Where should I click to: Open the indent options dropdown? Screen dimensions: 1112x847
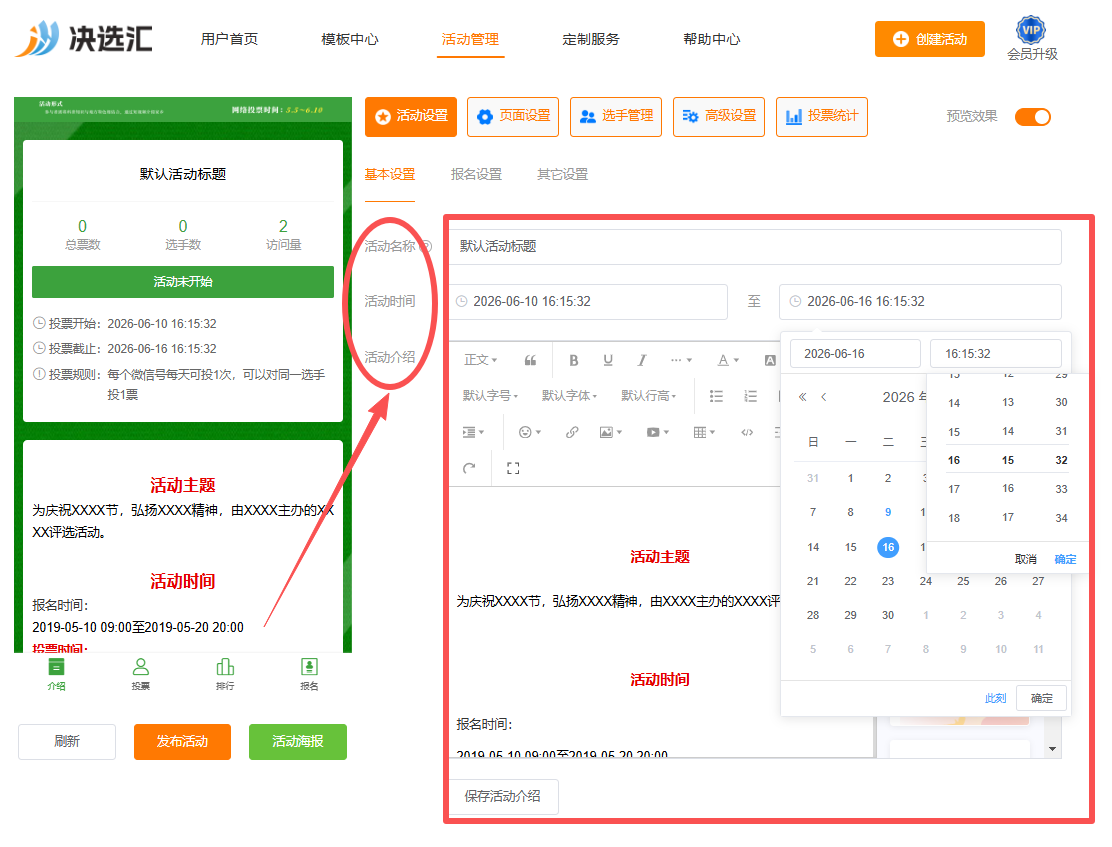[473, 432]
